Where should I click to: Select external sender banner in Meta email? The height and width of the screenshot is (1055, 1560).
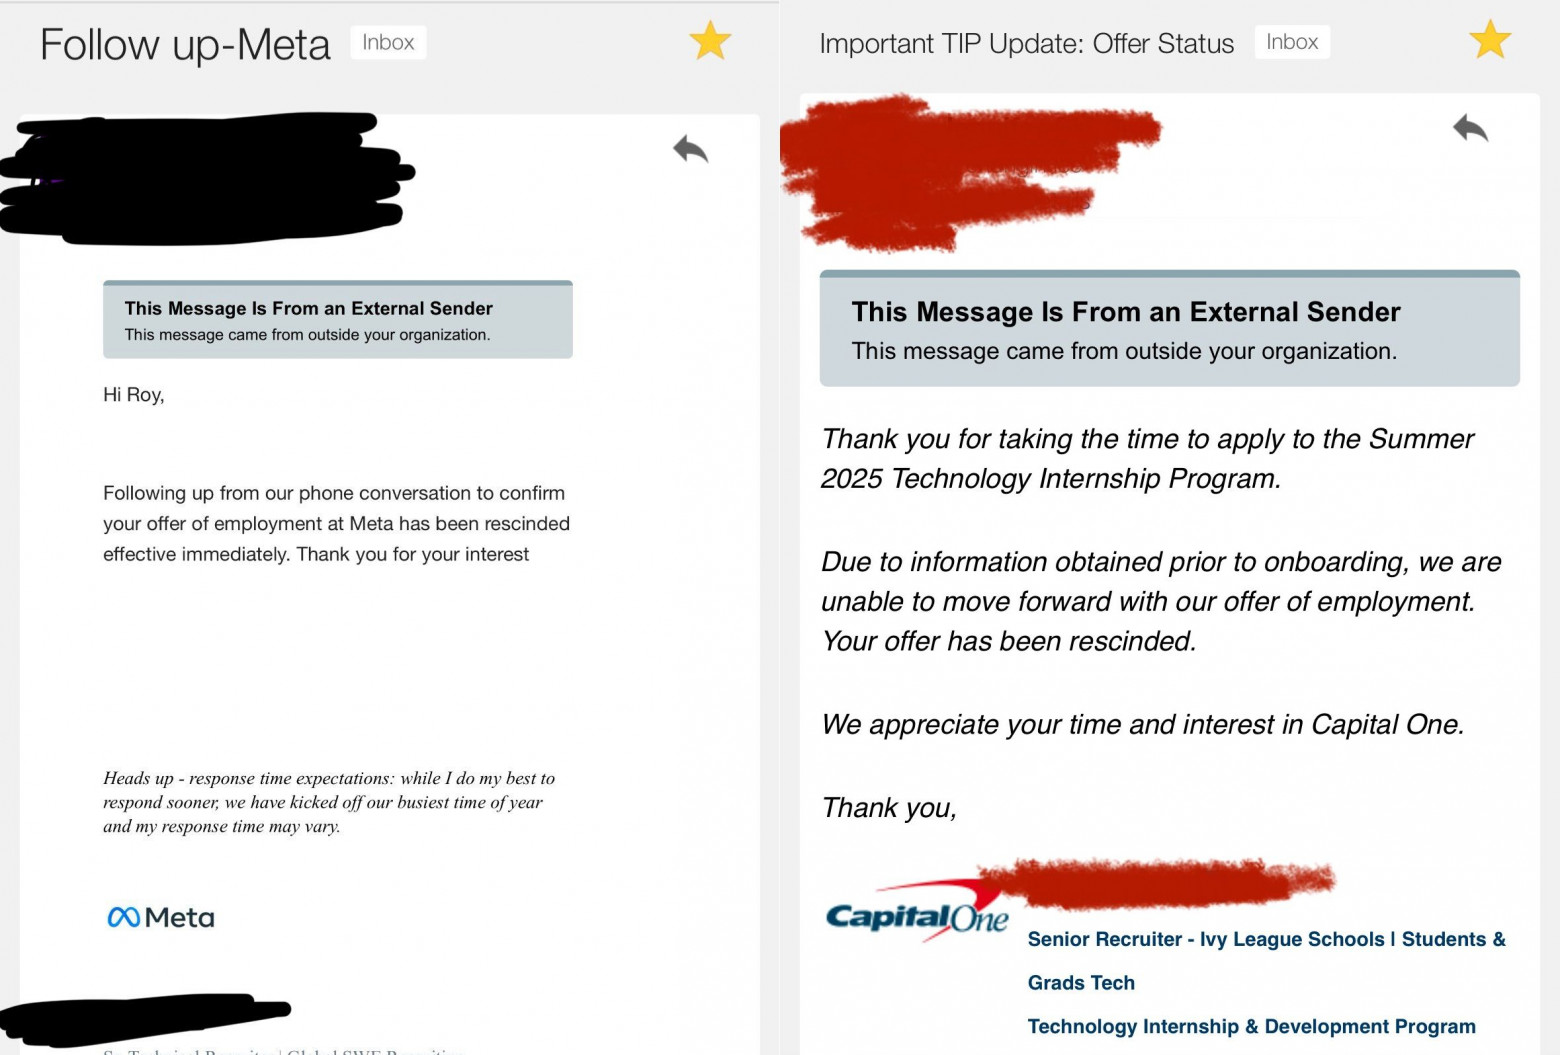(x=338, y=320)
